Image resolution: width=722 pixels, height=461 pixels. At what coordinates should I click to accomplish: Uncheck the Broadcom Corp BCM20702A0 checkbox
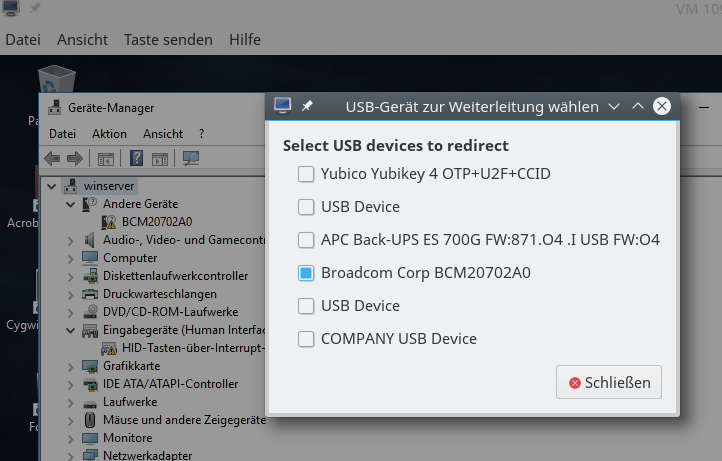coord(306,273)
